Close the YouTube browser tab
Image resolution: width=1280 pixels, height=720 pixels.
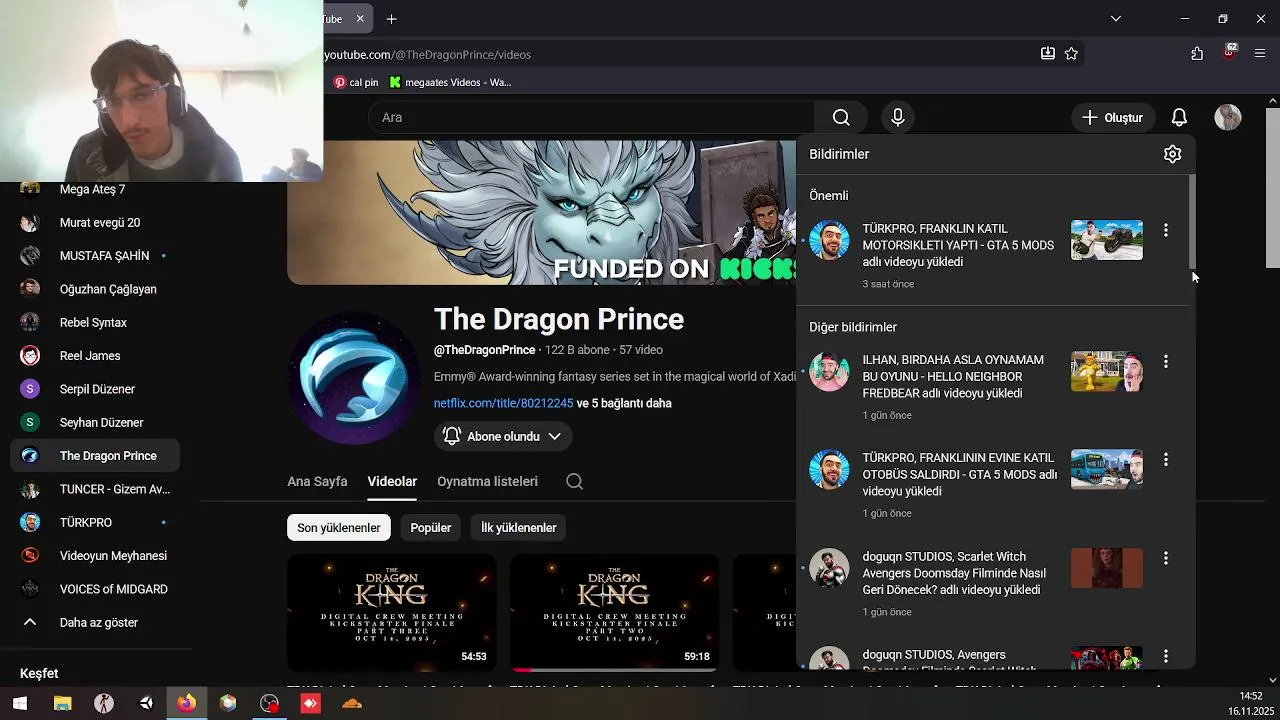tap(360, 19)
